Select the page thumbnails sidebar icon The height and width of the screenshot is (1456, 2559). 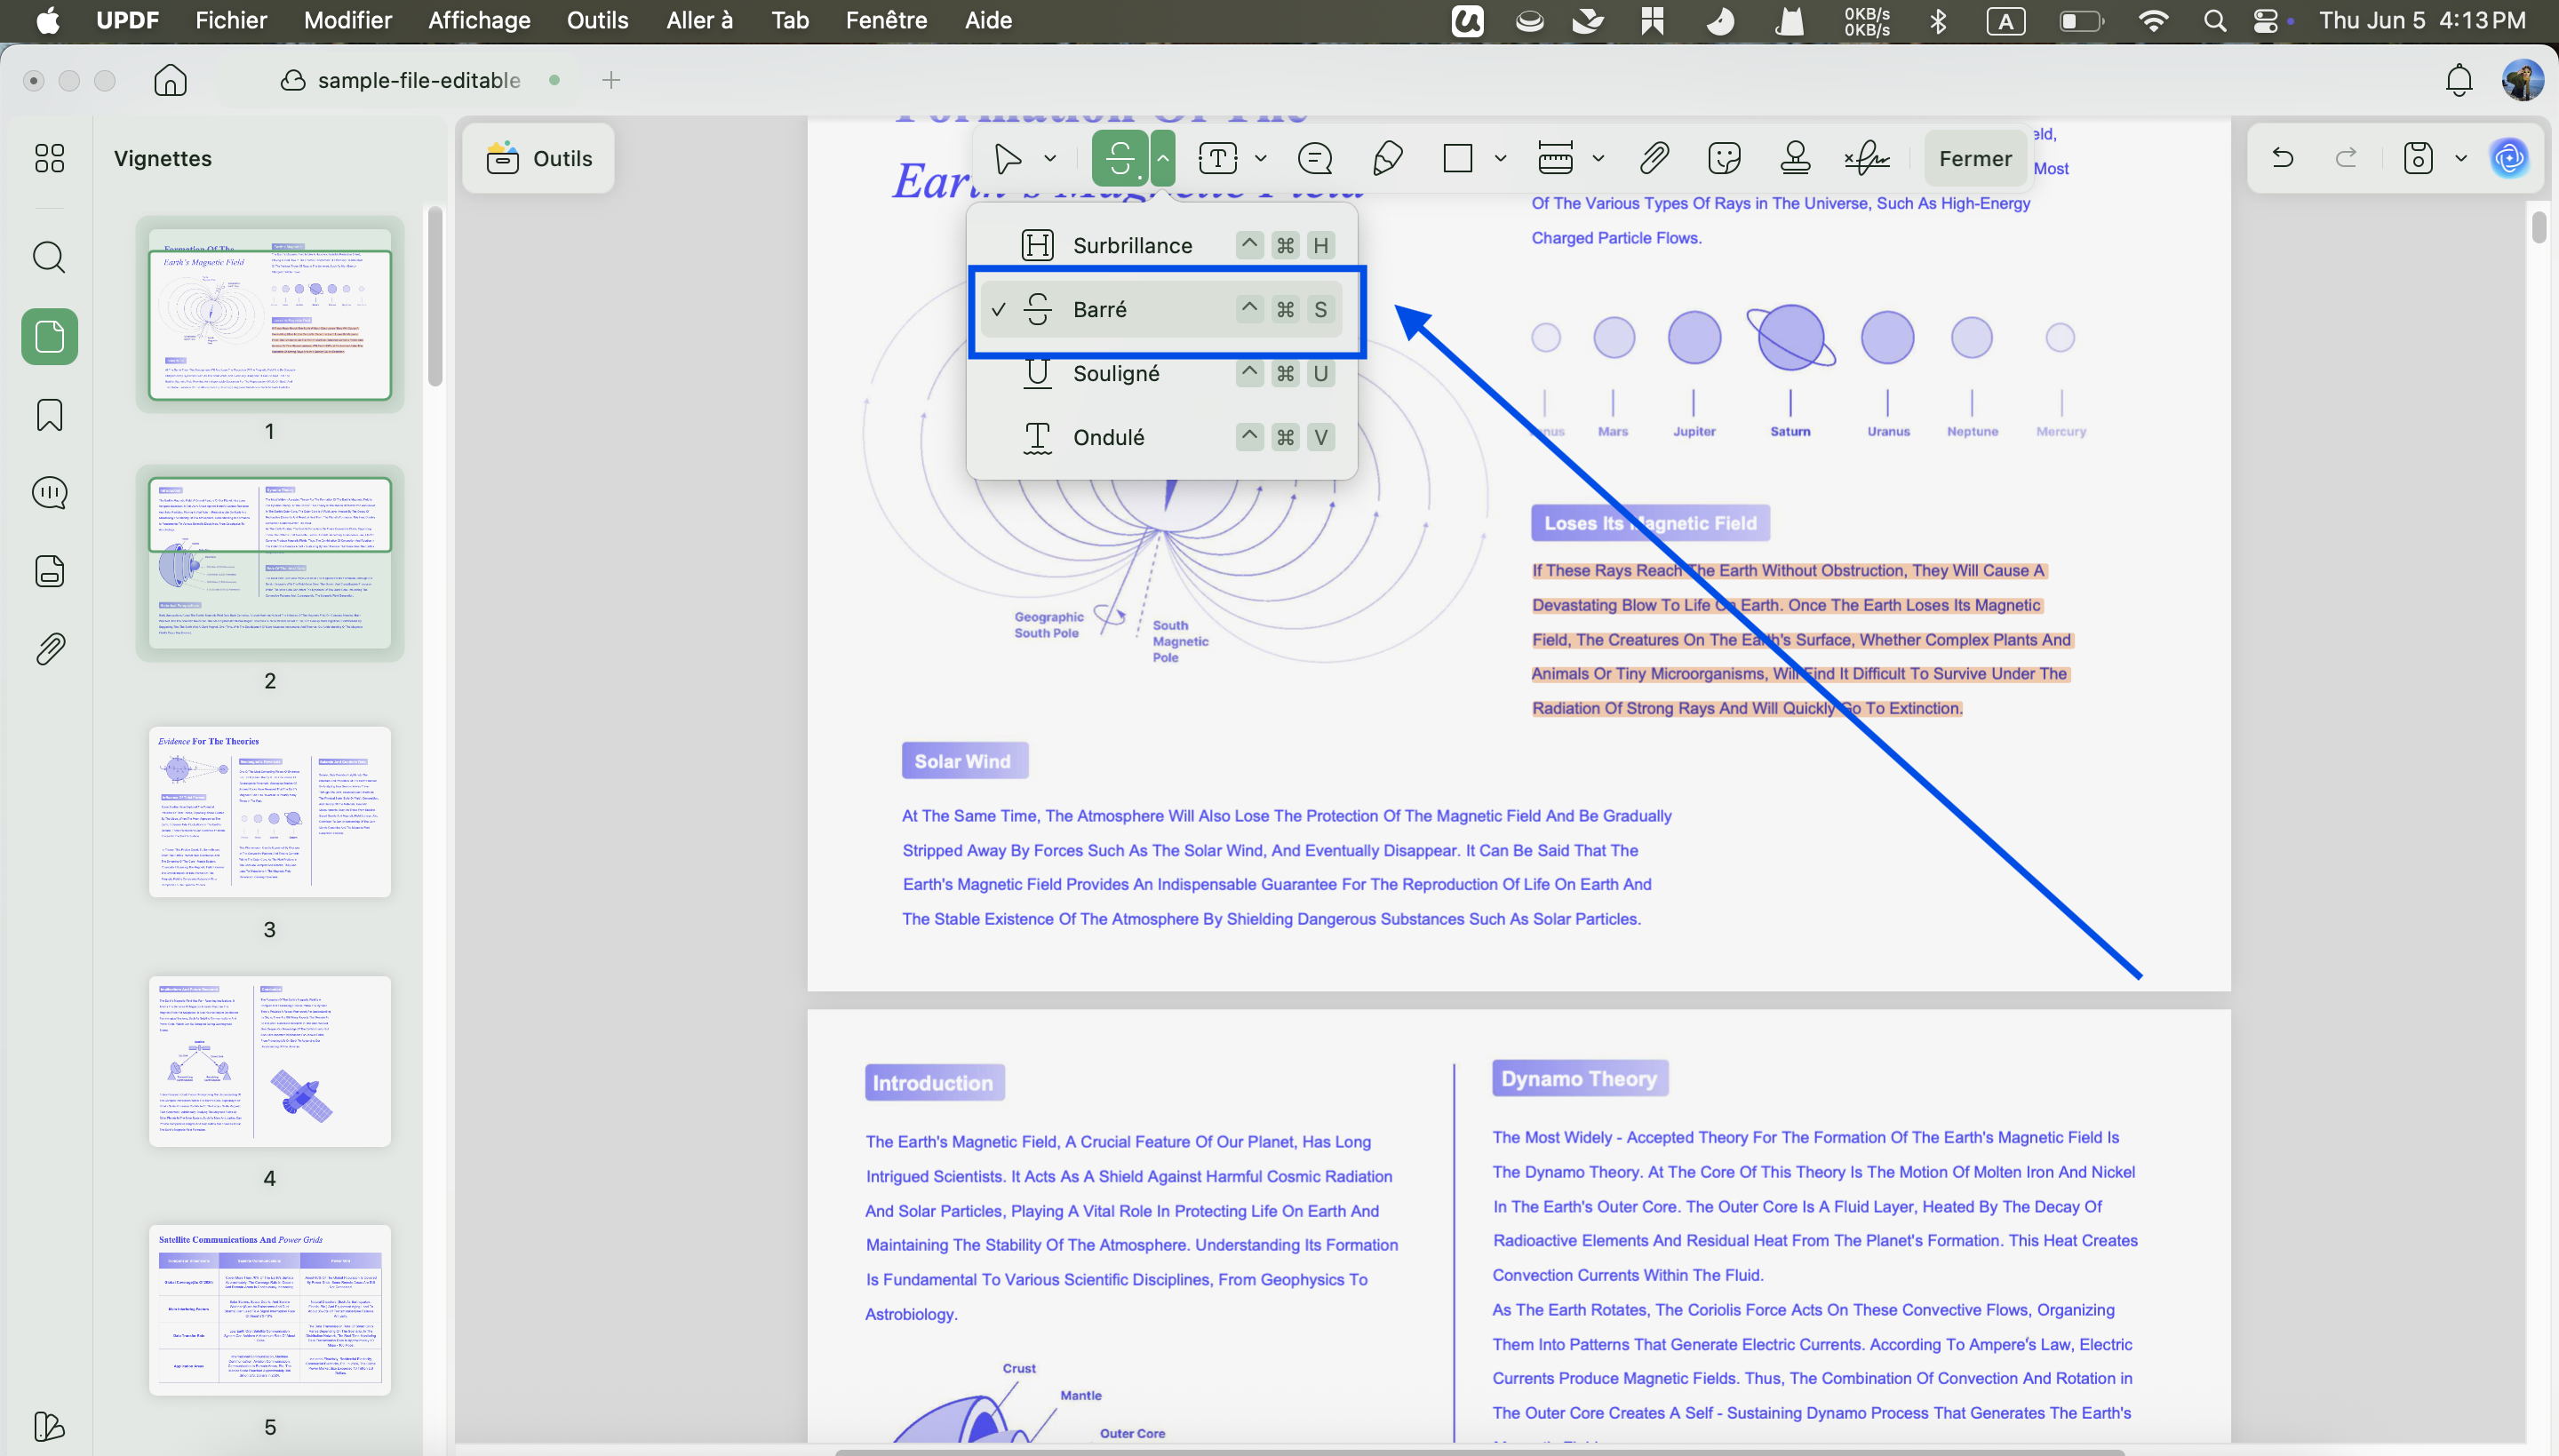49,336
